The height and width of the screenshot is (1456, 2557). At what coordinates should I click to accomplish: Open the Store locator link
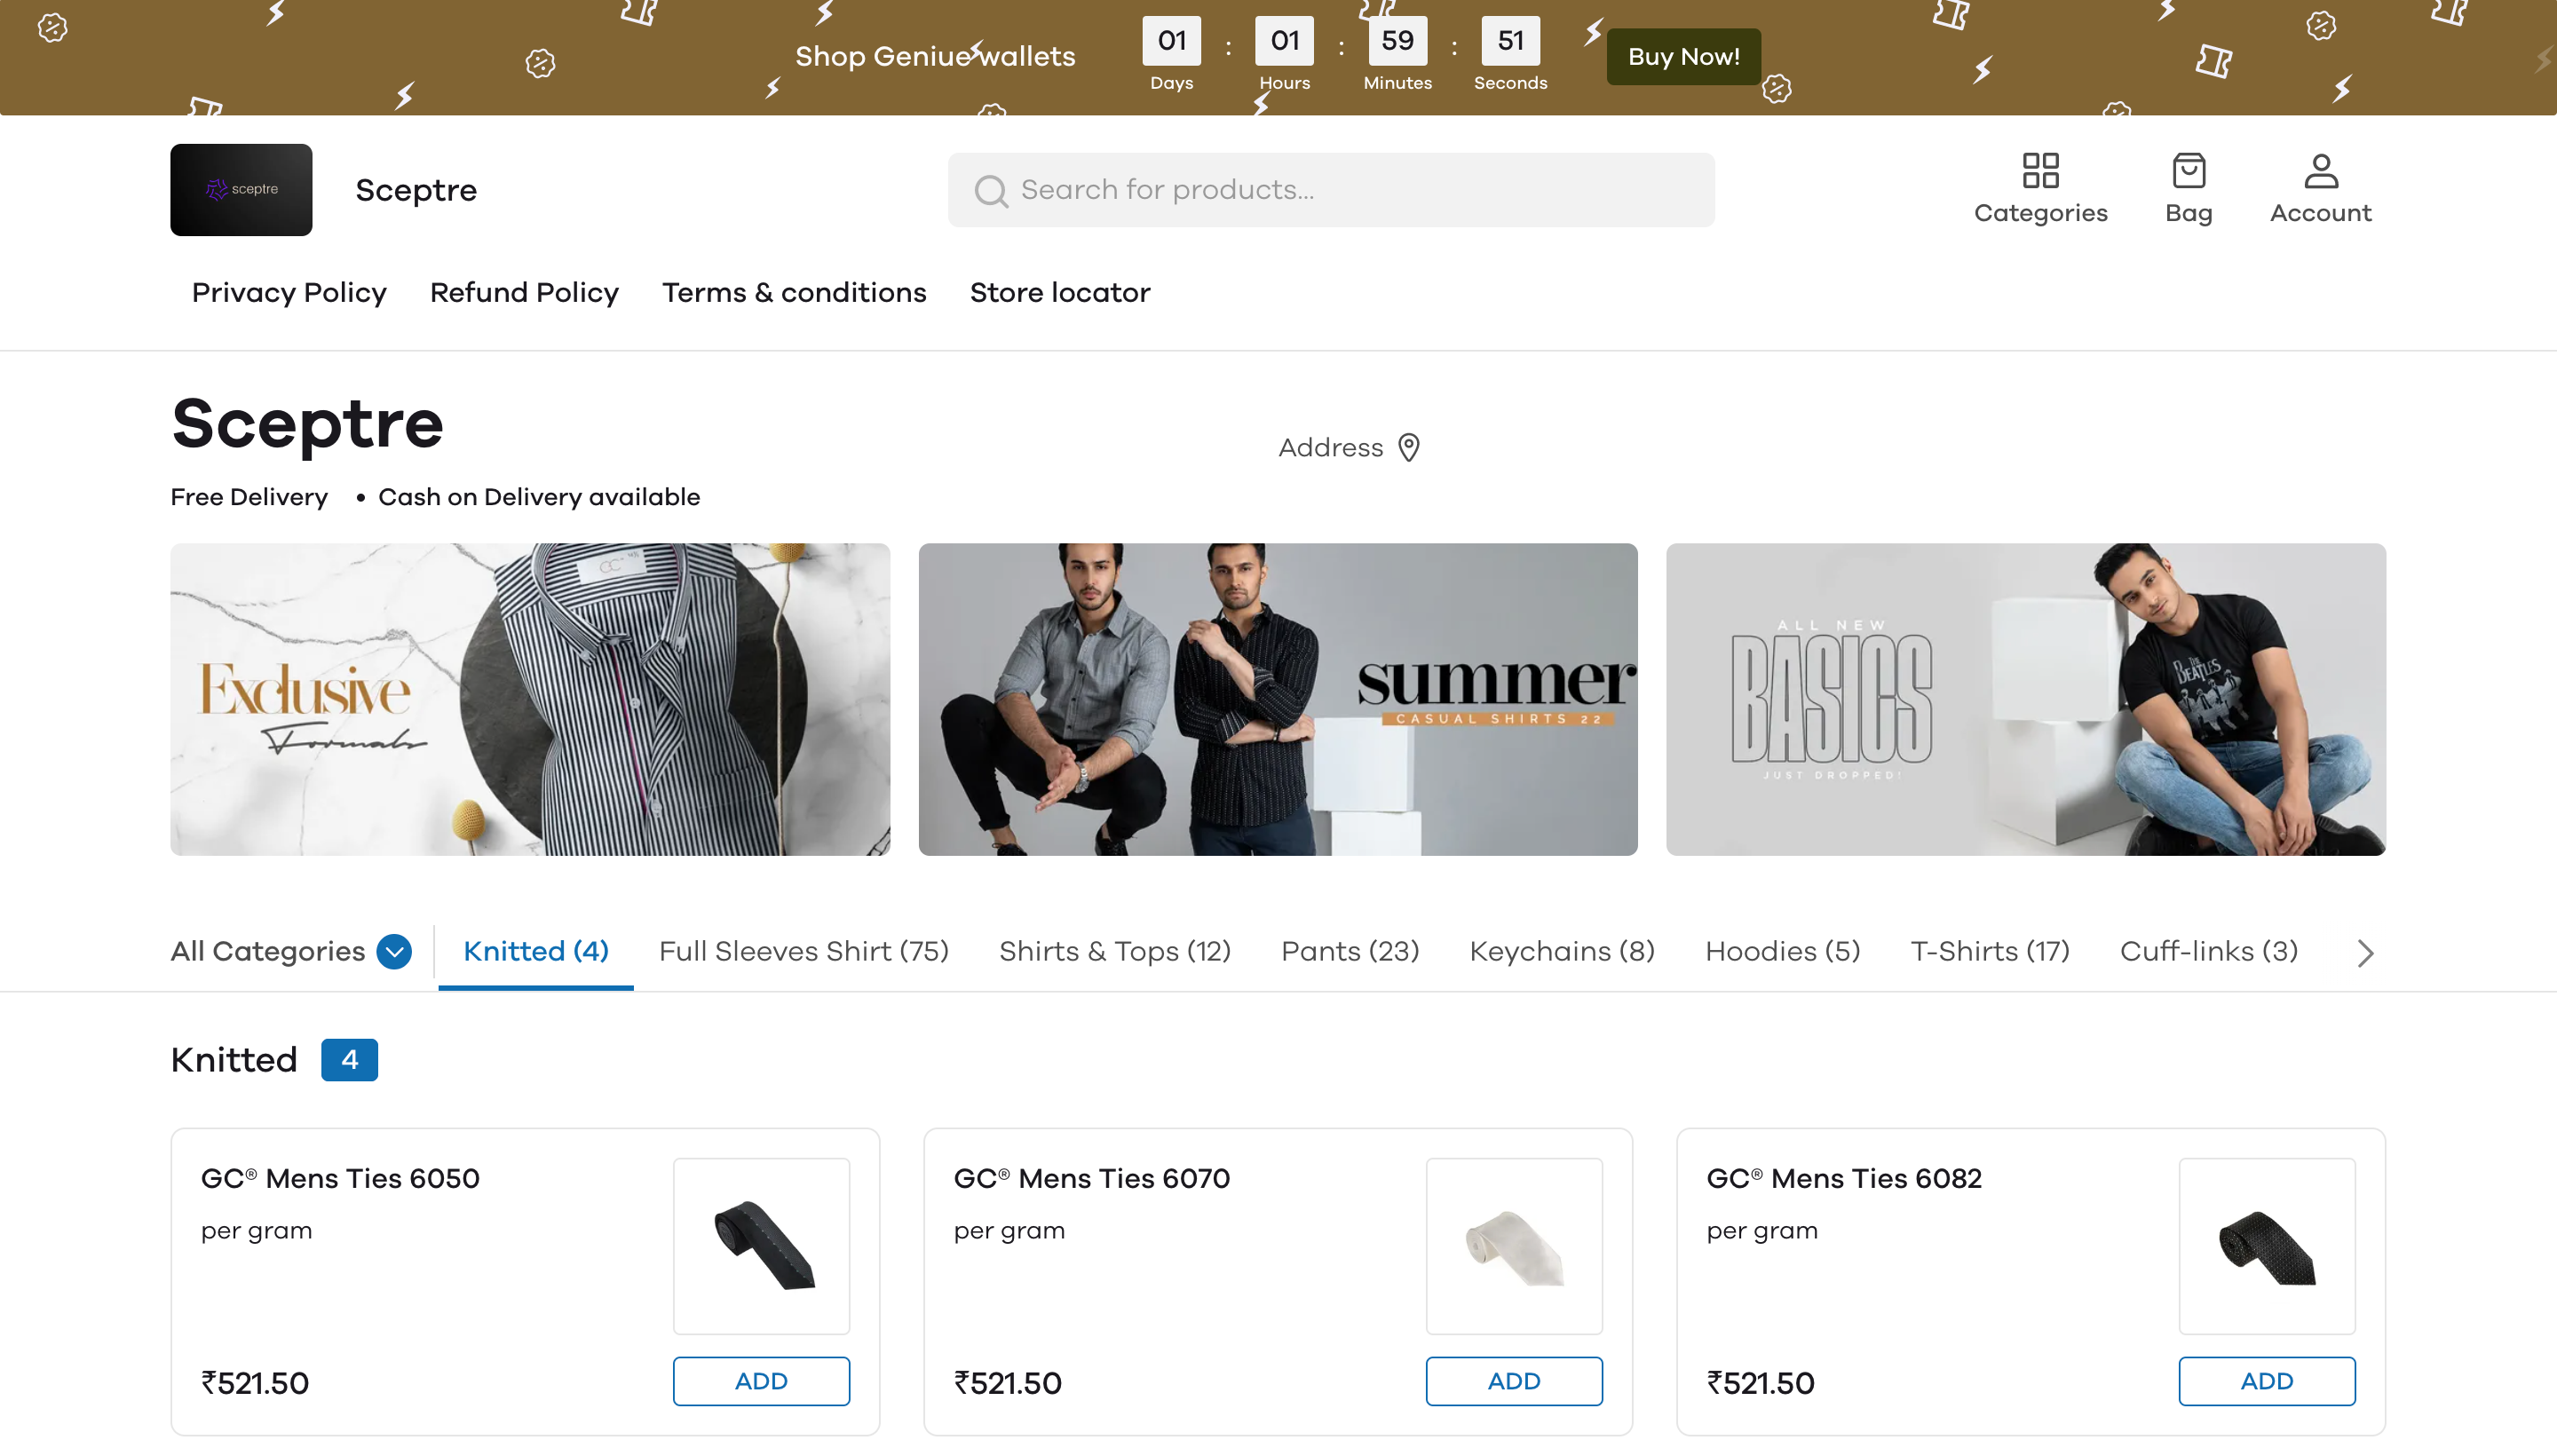(1060, 293)
